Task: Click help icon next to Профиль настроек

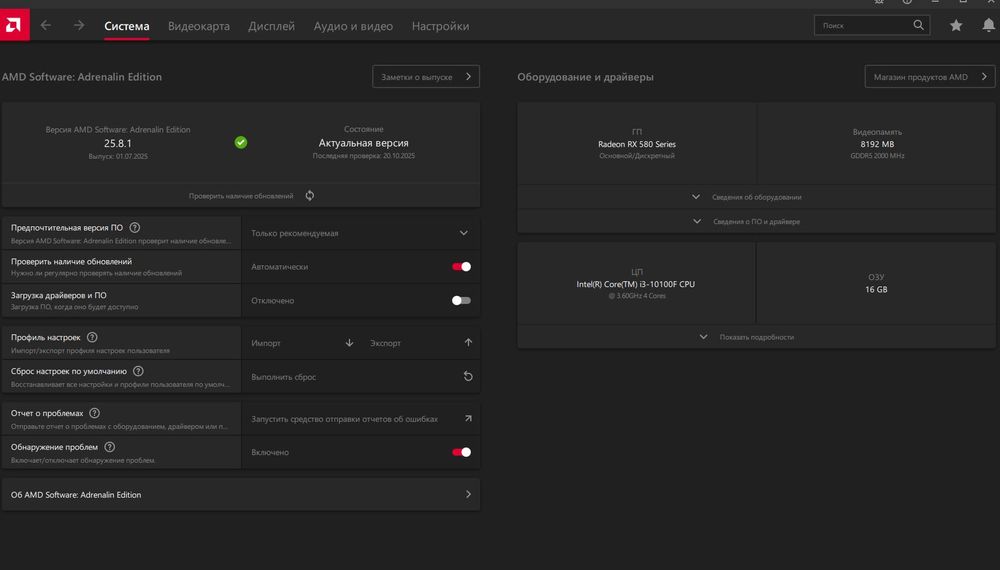Action: pyautogui.click(x=92, y=337)
